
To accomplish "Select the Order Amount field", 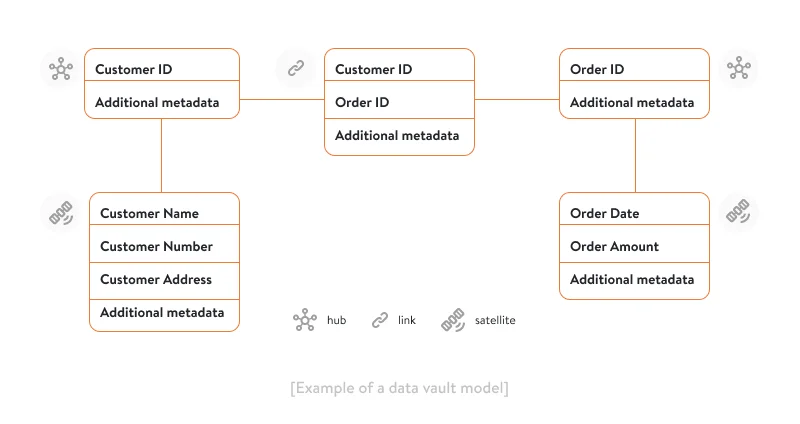I will 614,246.
